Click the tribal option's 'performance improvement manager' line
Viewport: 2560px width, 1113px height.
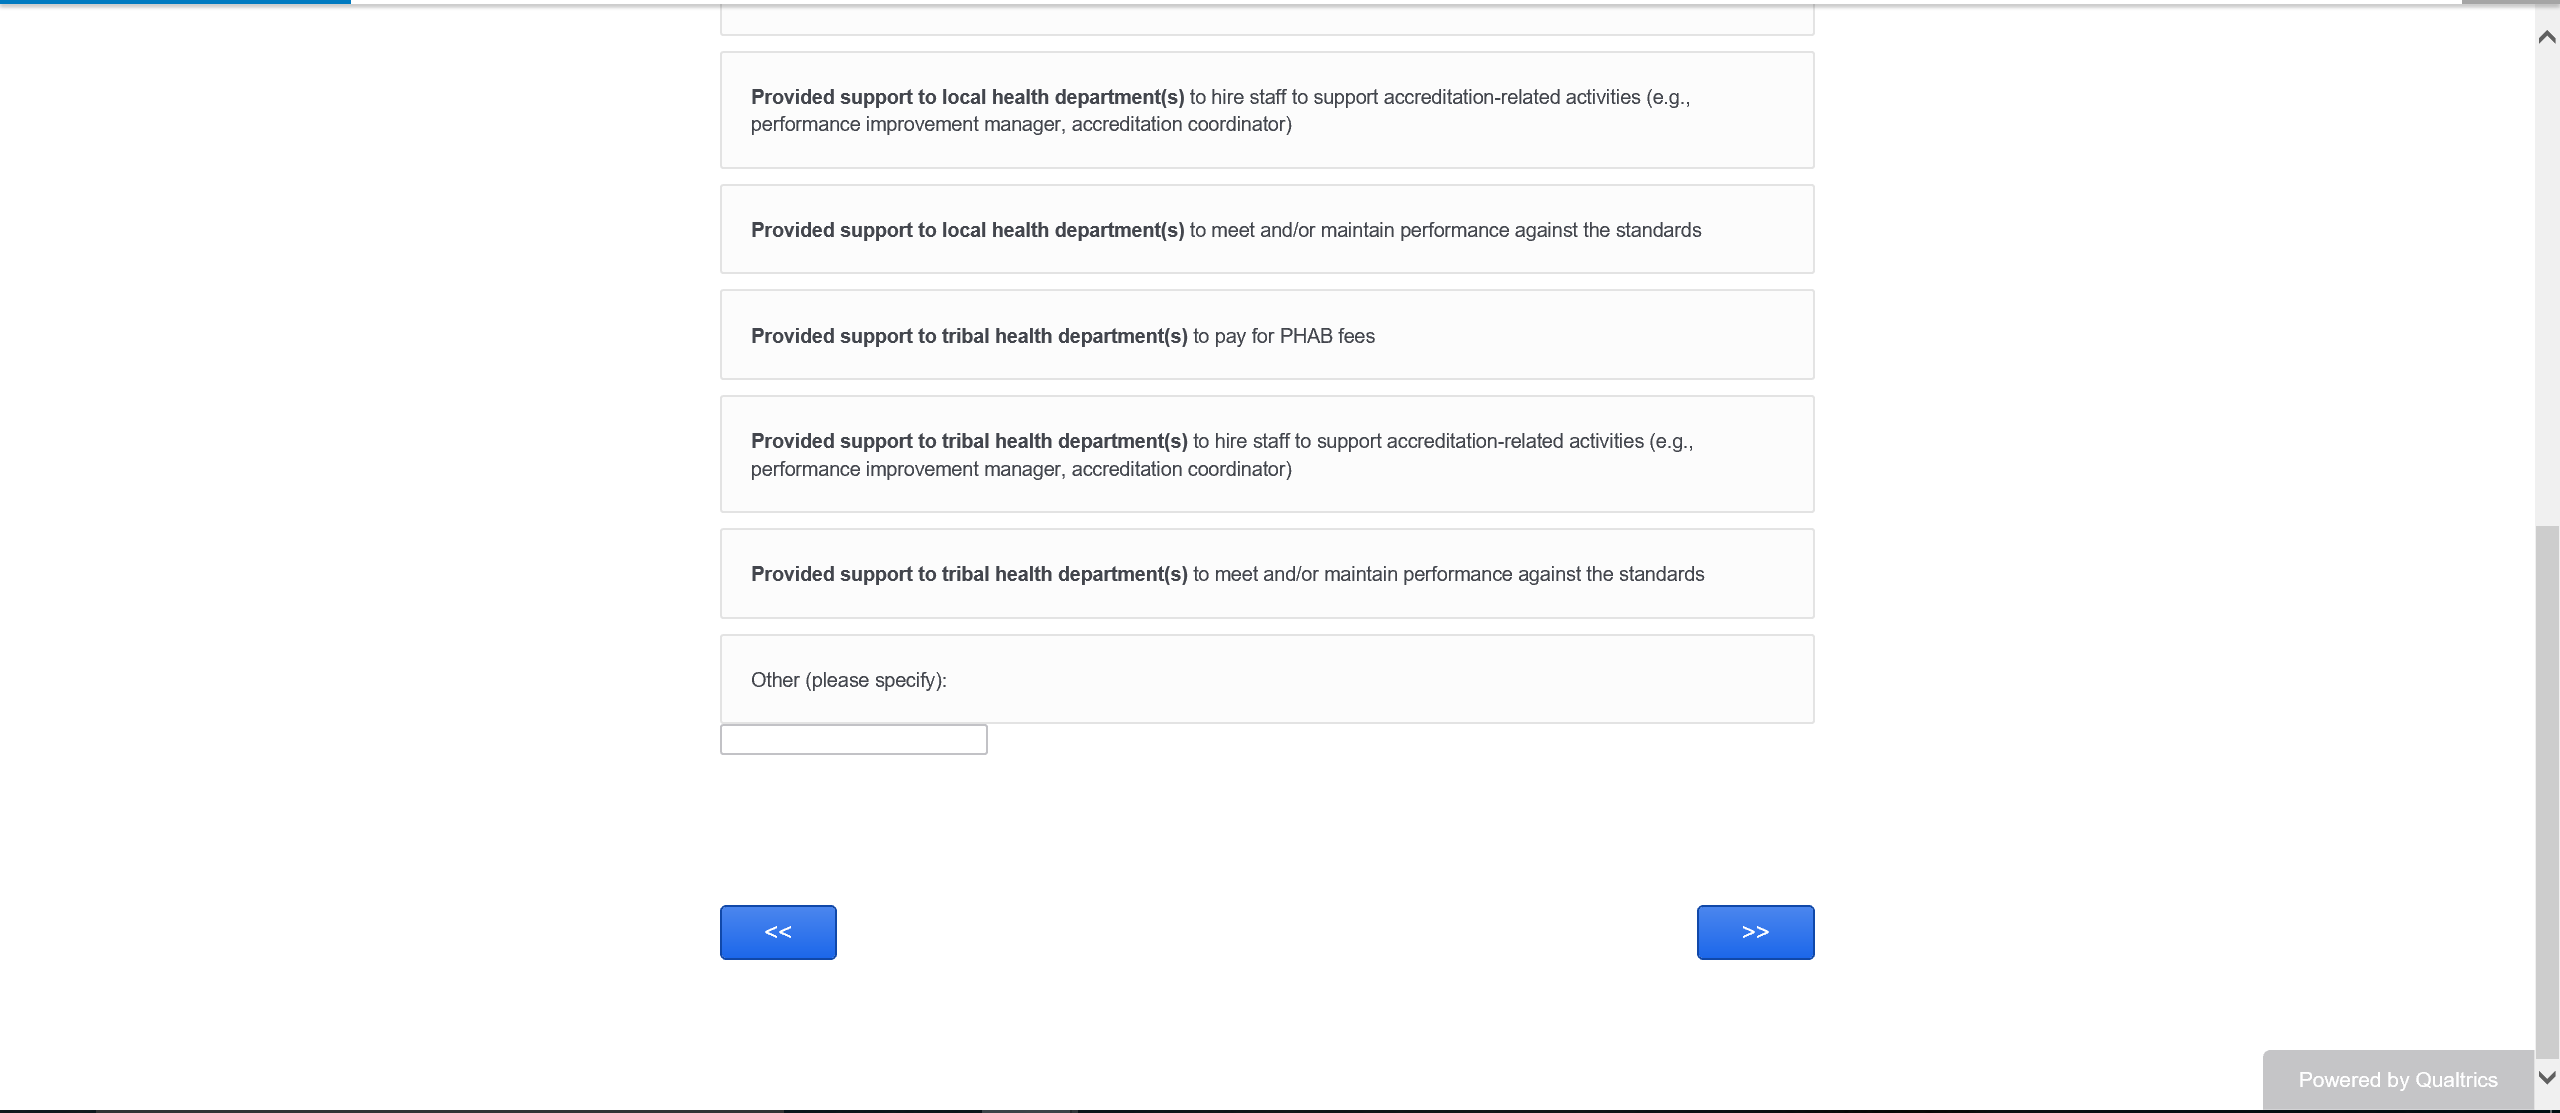coord(1021,469)
